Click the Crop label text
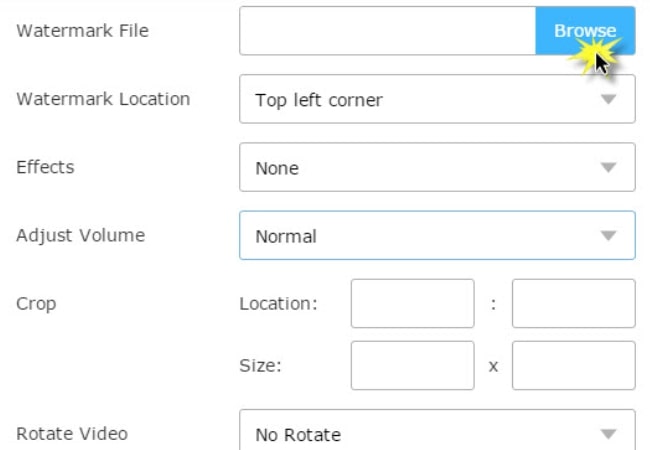Image resolution: width=650 pixels, height=450 pixels. 36,304
